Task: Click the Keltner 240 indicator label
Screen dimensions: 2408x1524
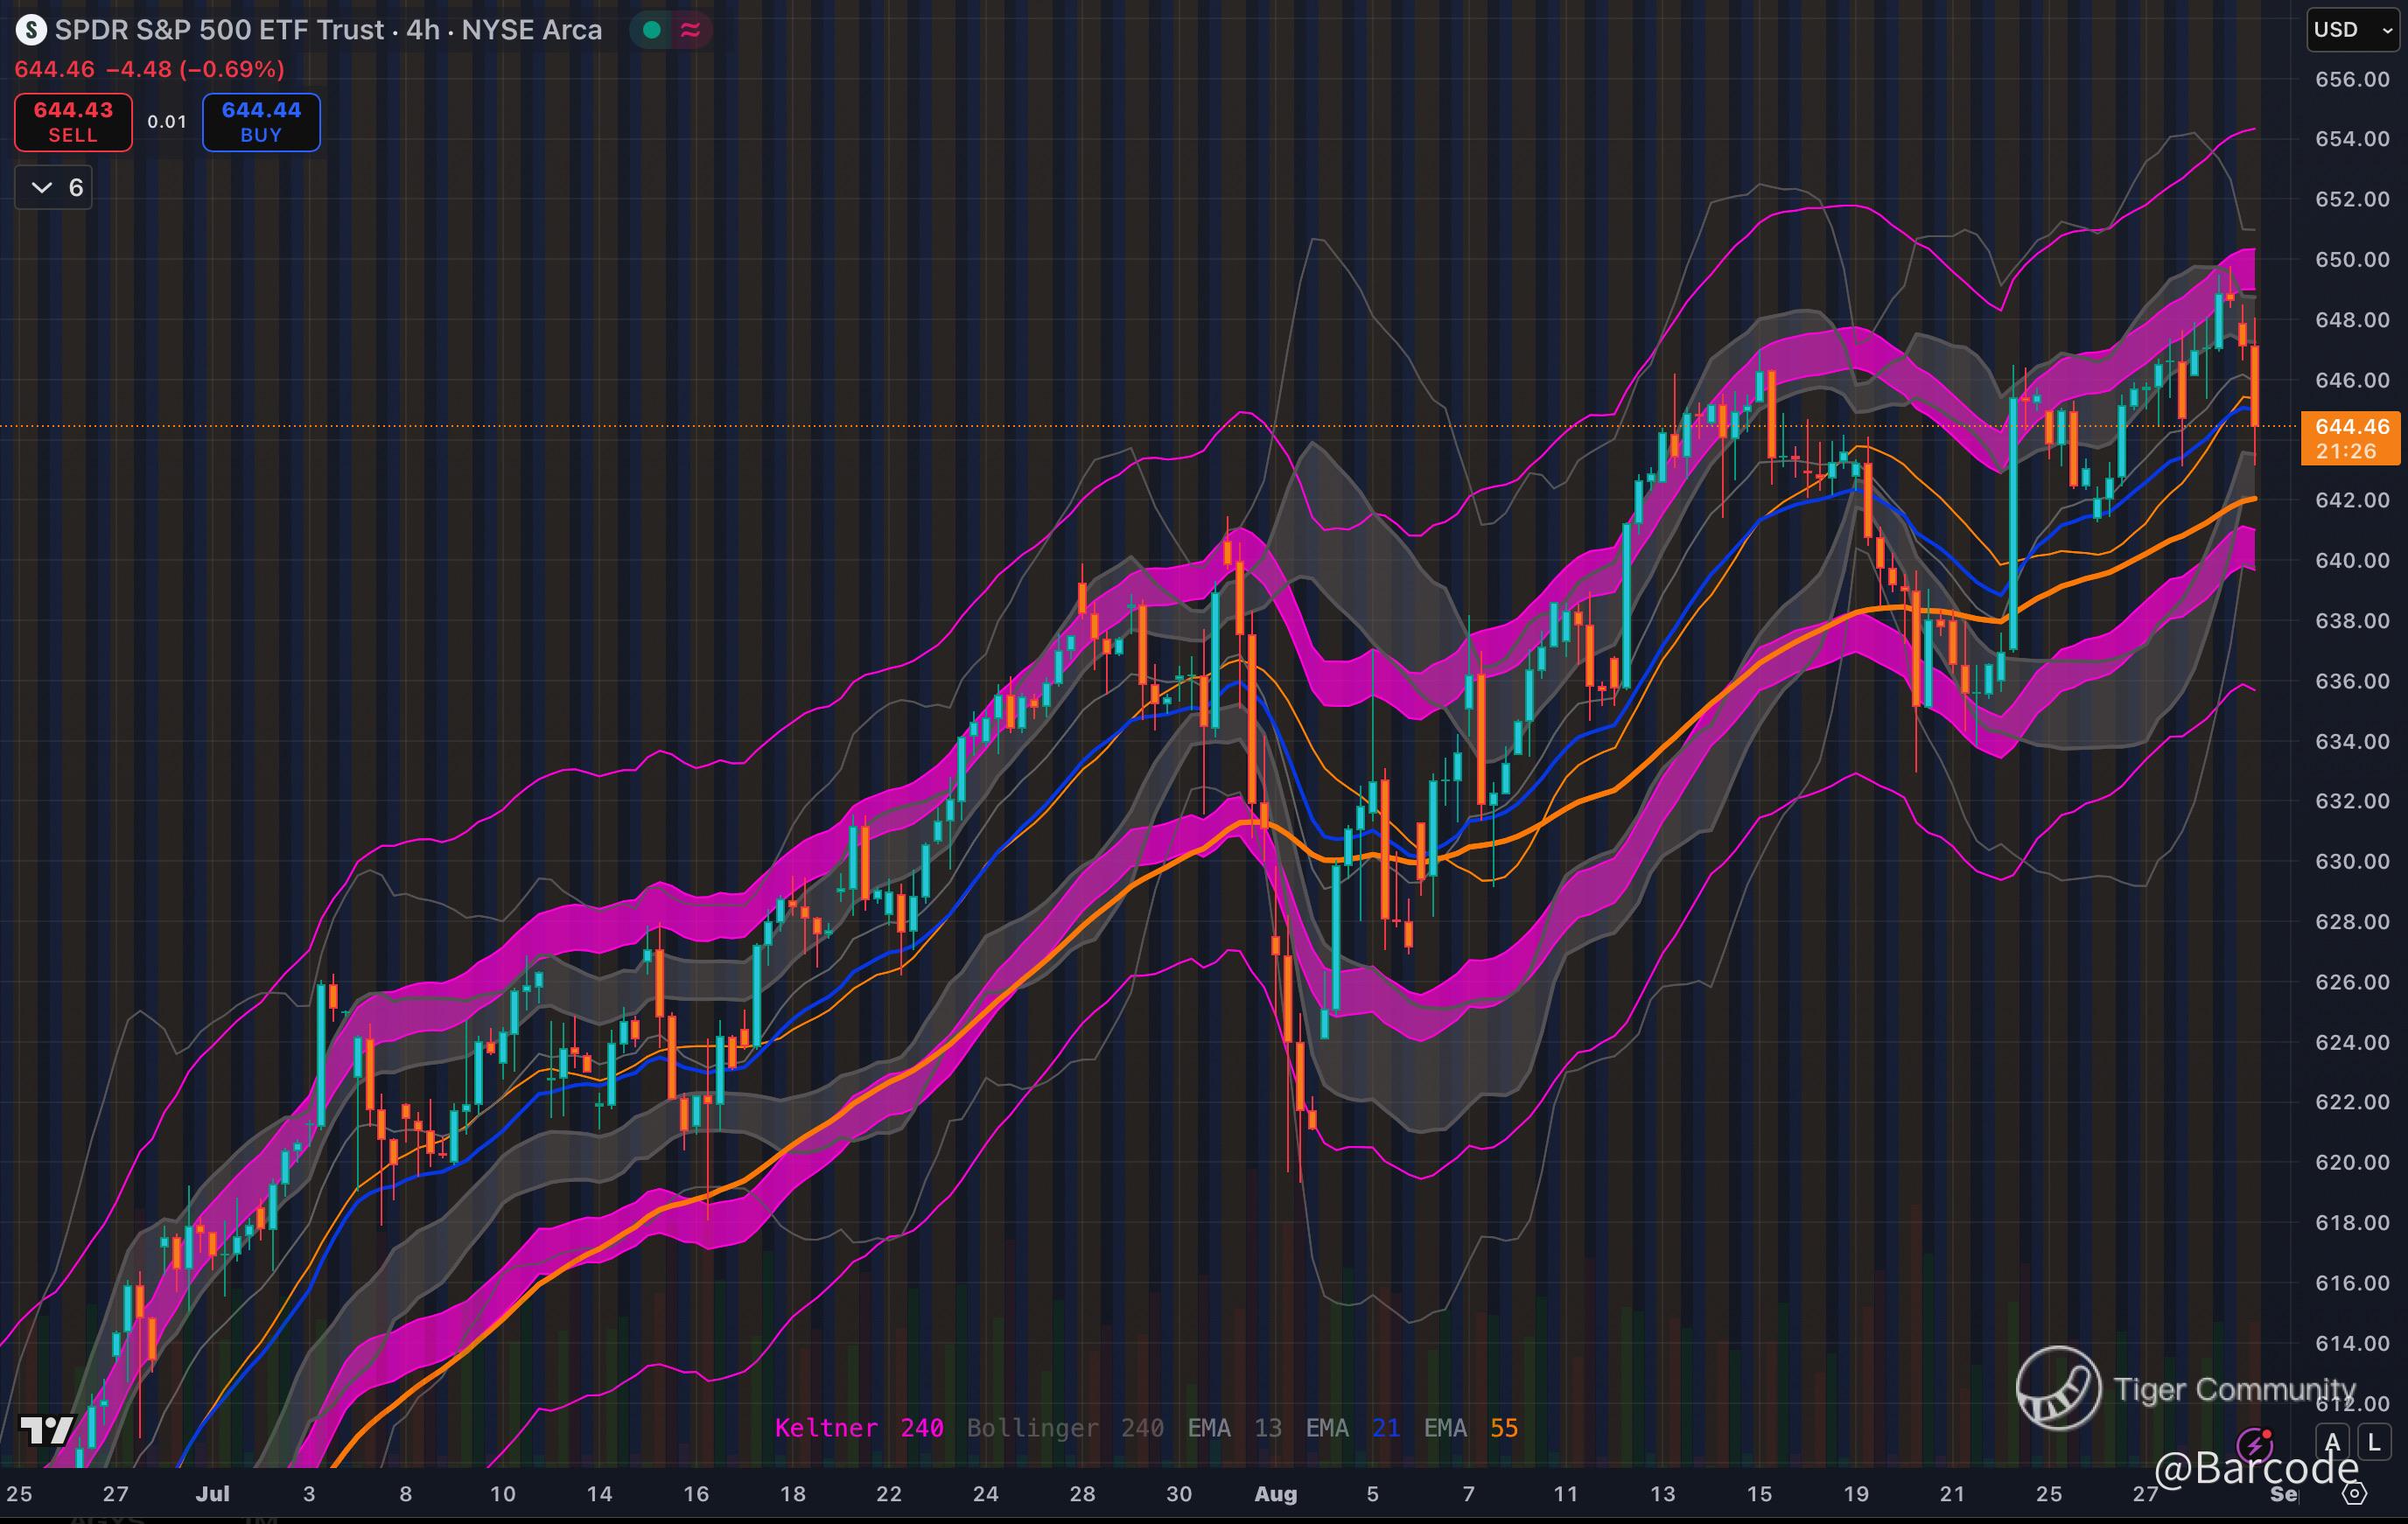Action: [858, 1428]
